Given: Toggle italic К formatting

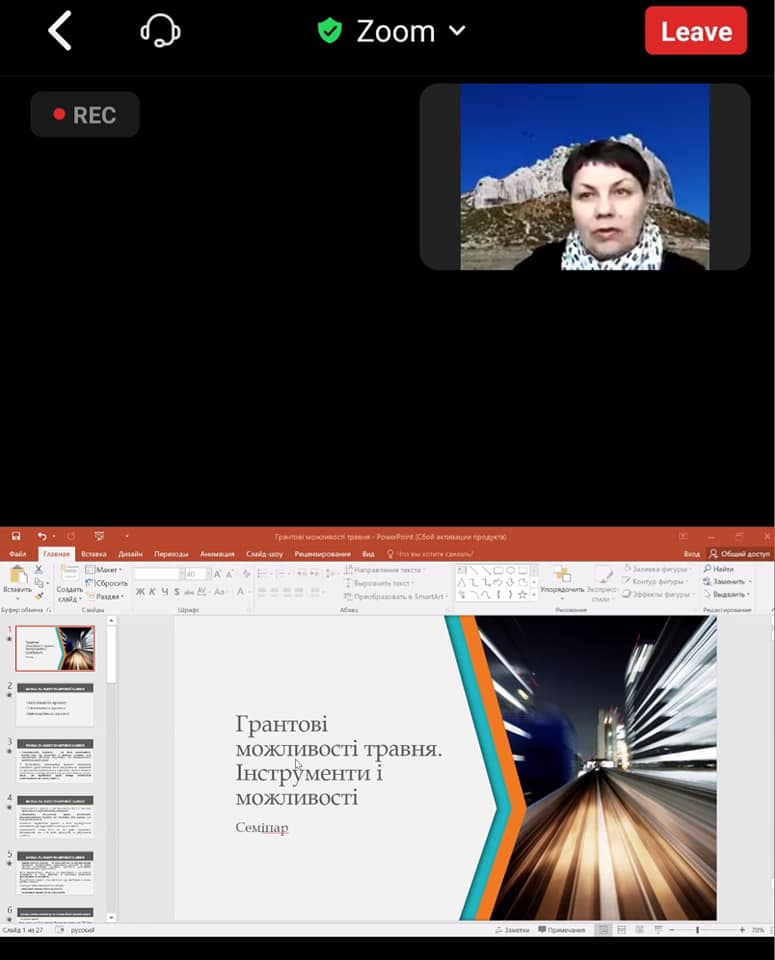Looking at the screenshot, I should (152, 592).
